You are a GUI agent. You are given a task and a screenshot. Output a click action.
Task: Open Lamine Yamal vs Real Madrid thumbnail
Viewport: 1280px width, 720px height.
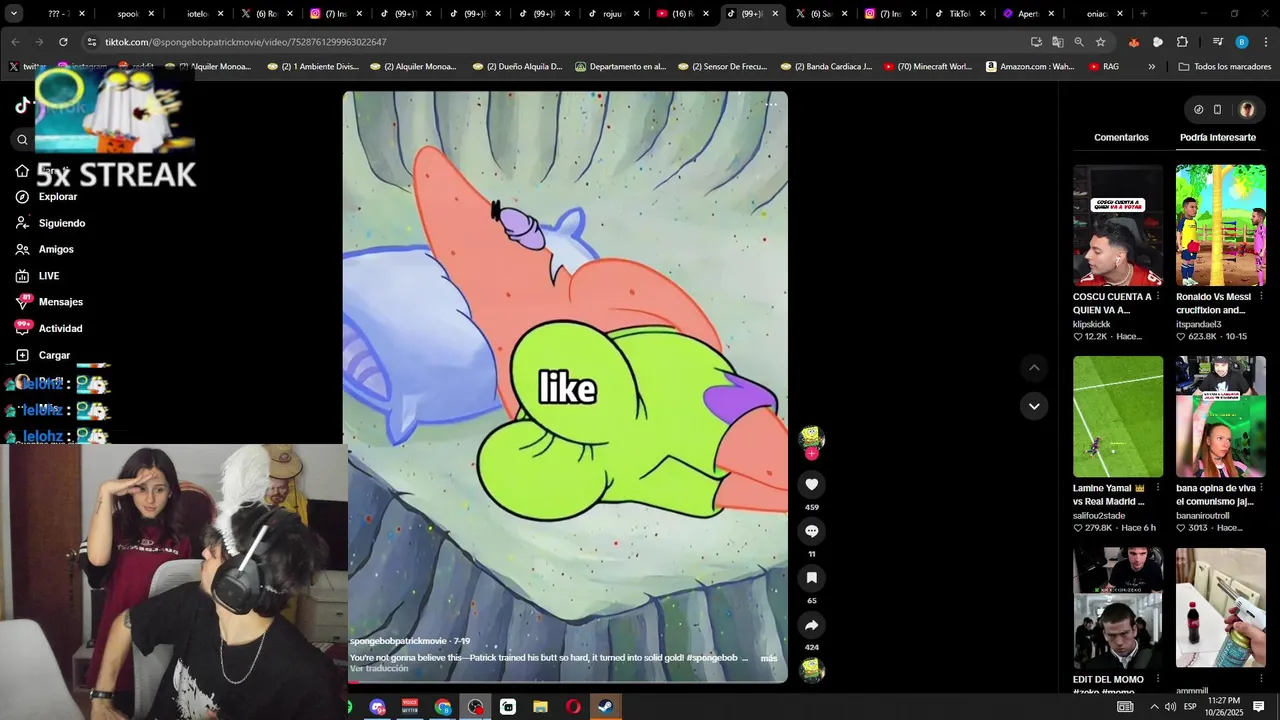point(1118,417)
